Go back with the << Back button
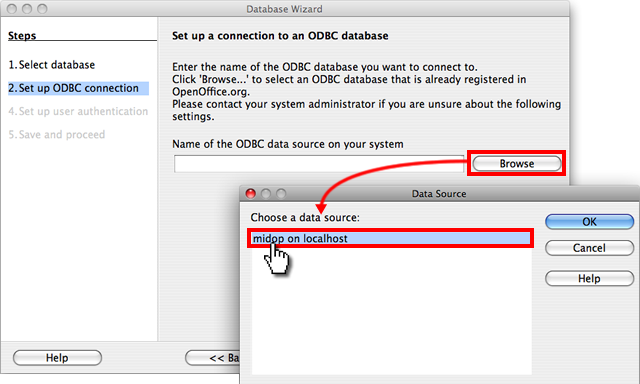Screen dimensions: 640x384 [213, 358]
